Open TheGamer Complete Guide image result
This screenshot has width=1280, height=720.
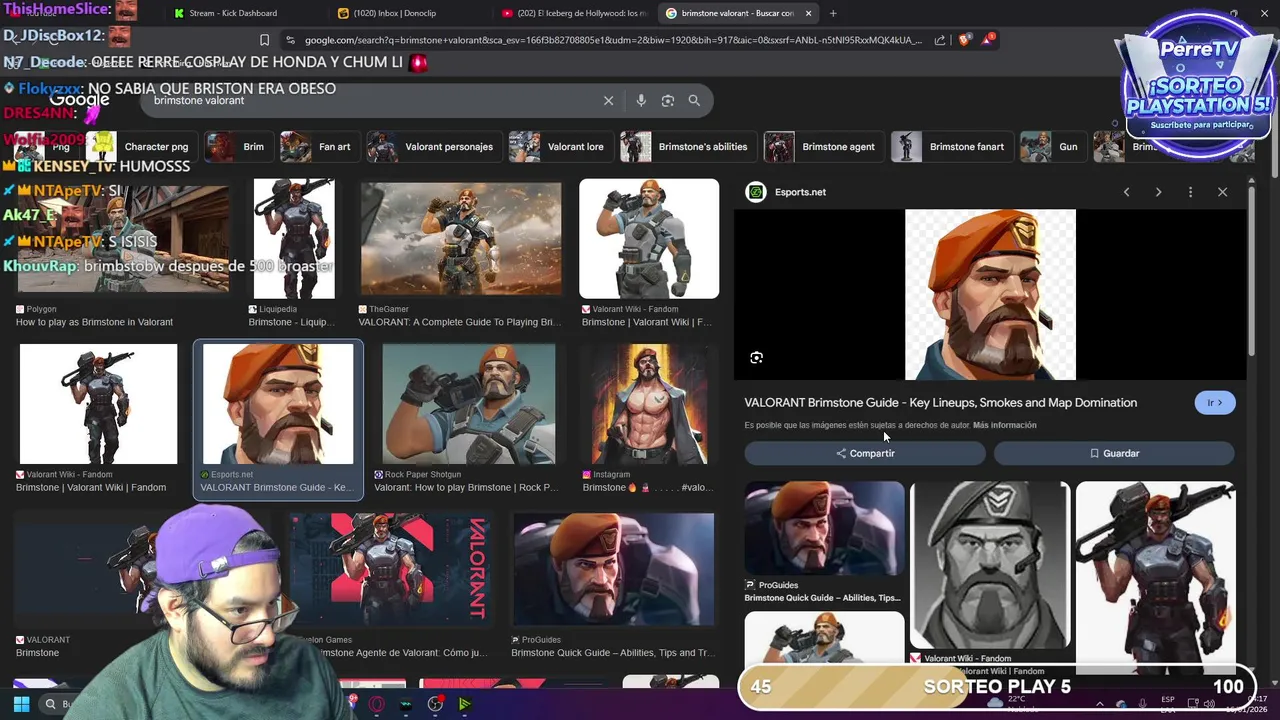click(461, 239)
